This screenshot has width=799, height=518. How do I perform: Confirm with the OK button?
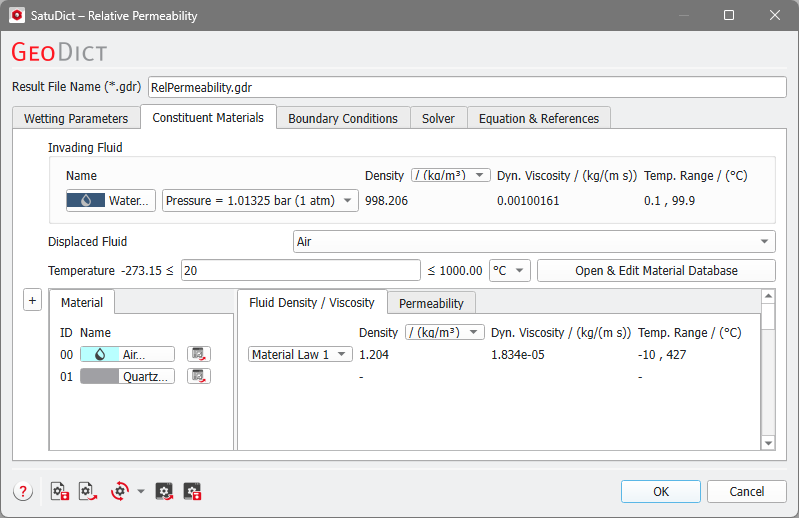click(x=660, y=492)
